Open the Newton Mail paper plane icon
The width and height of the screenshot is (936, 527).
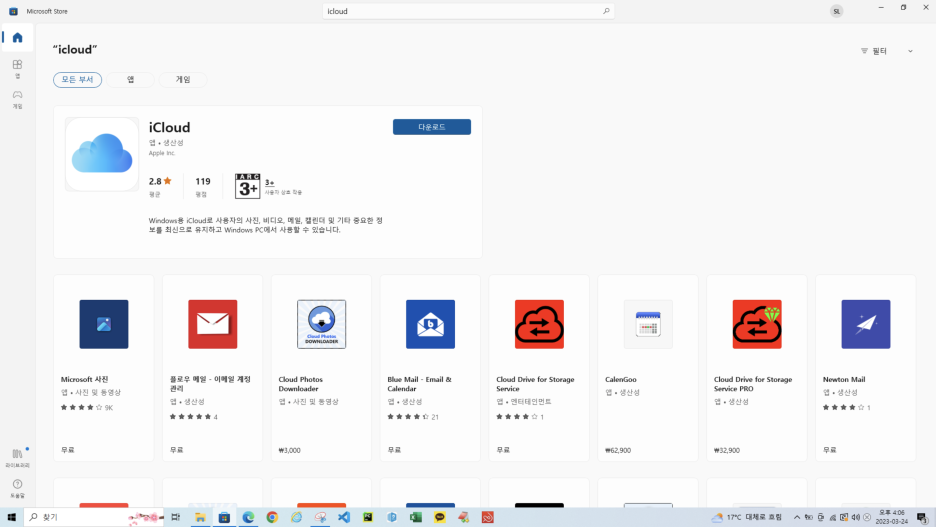point(866,324)
